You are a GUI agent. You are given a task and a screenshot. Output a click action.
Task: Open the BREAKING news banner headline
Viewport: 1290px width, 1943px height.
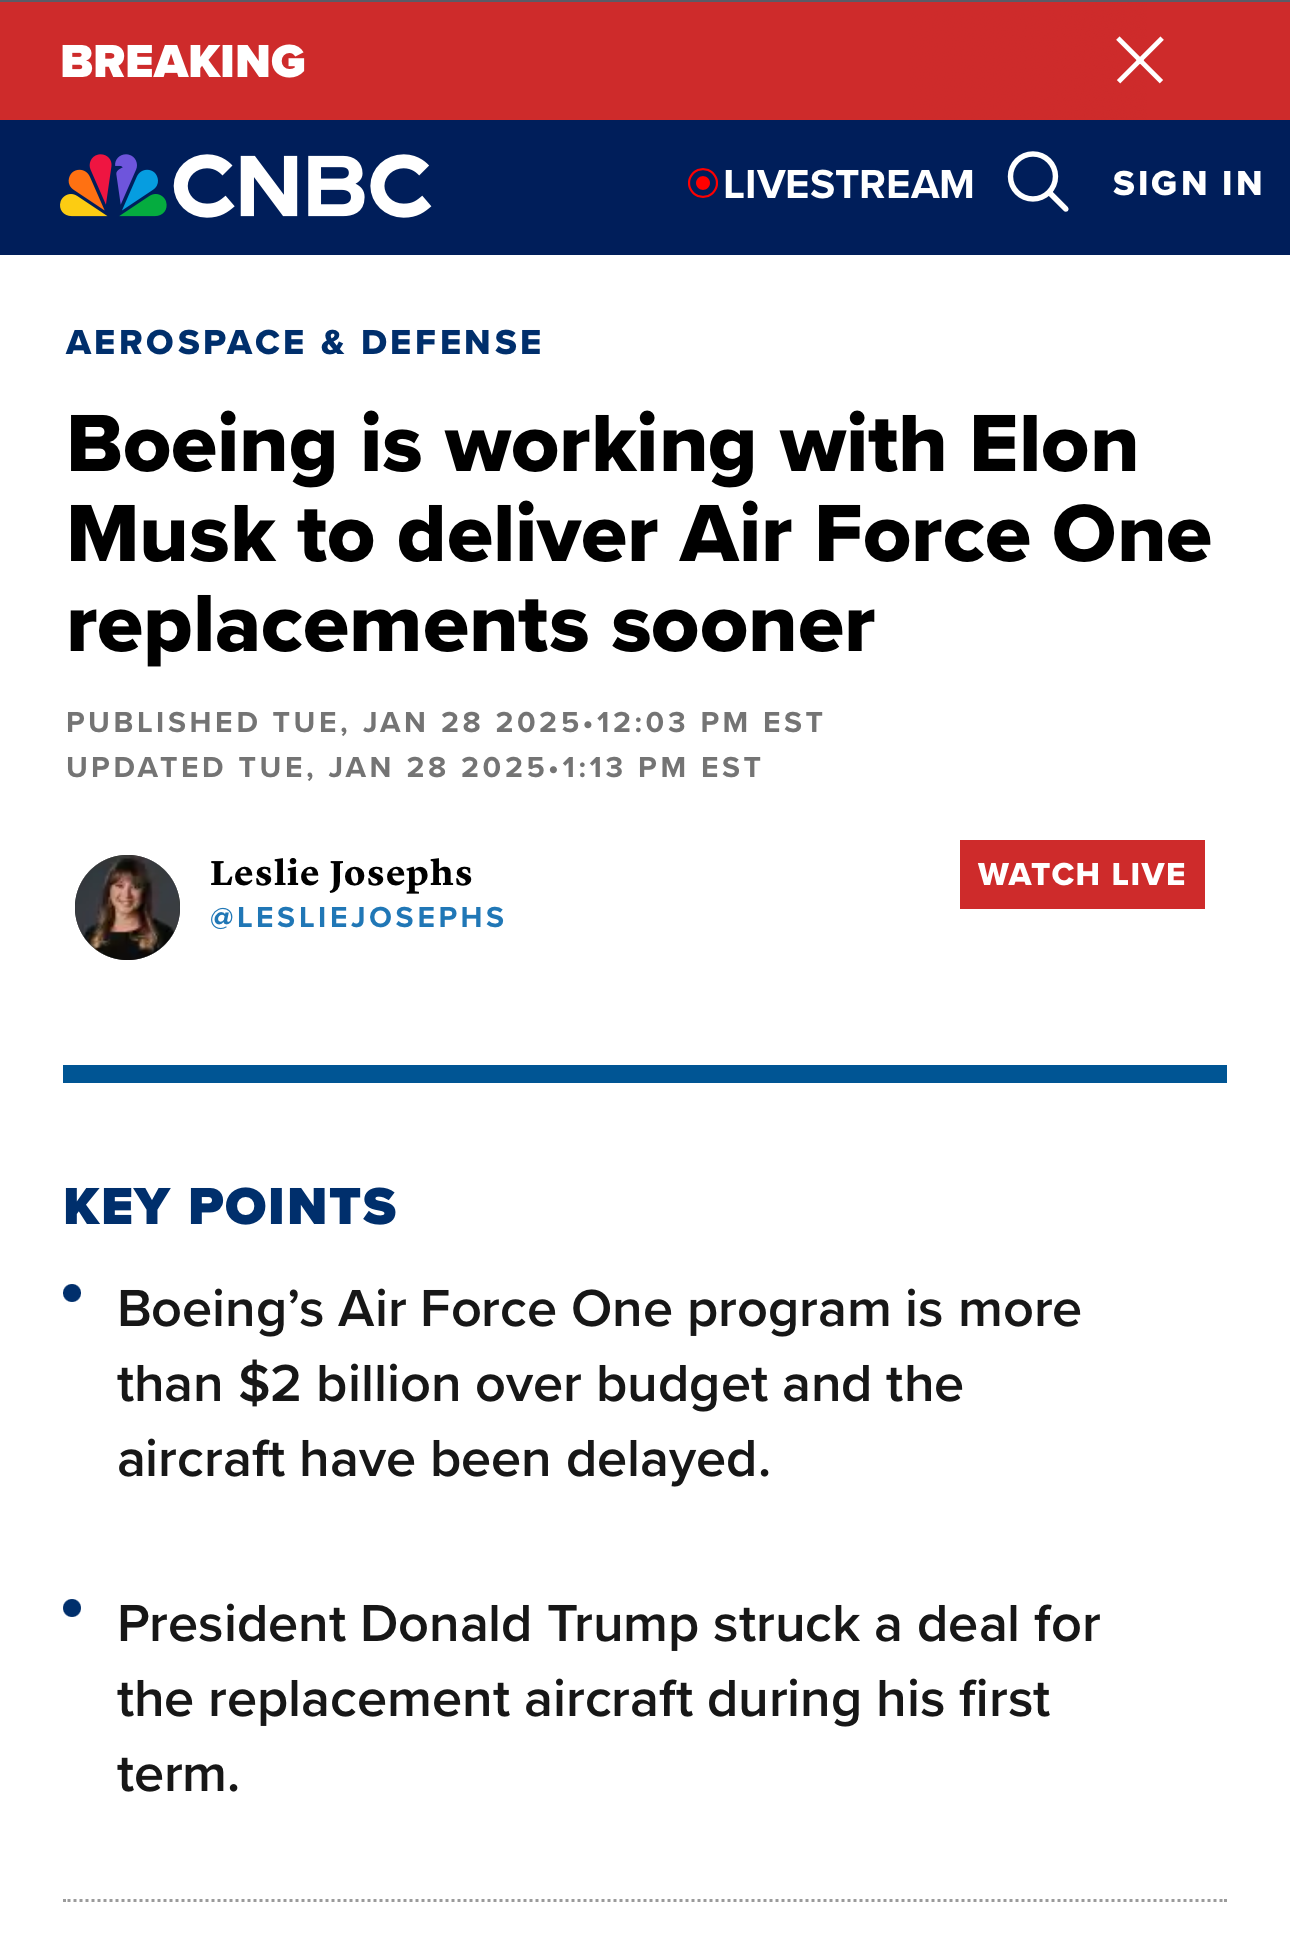tap(183, 62)
